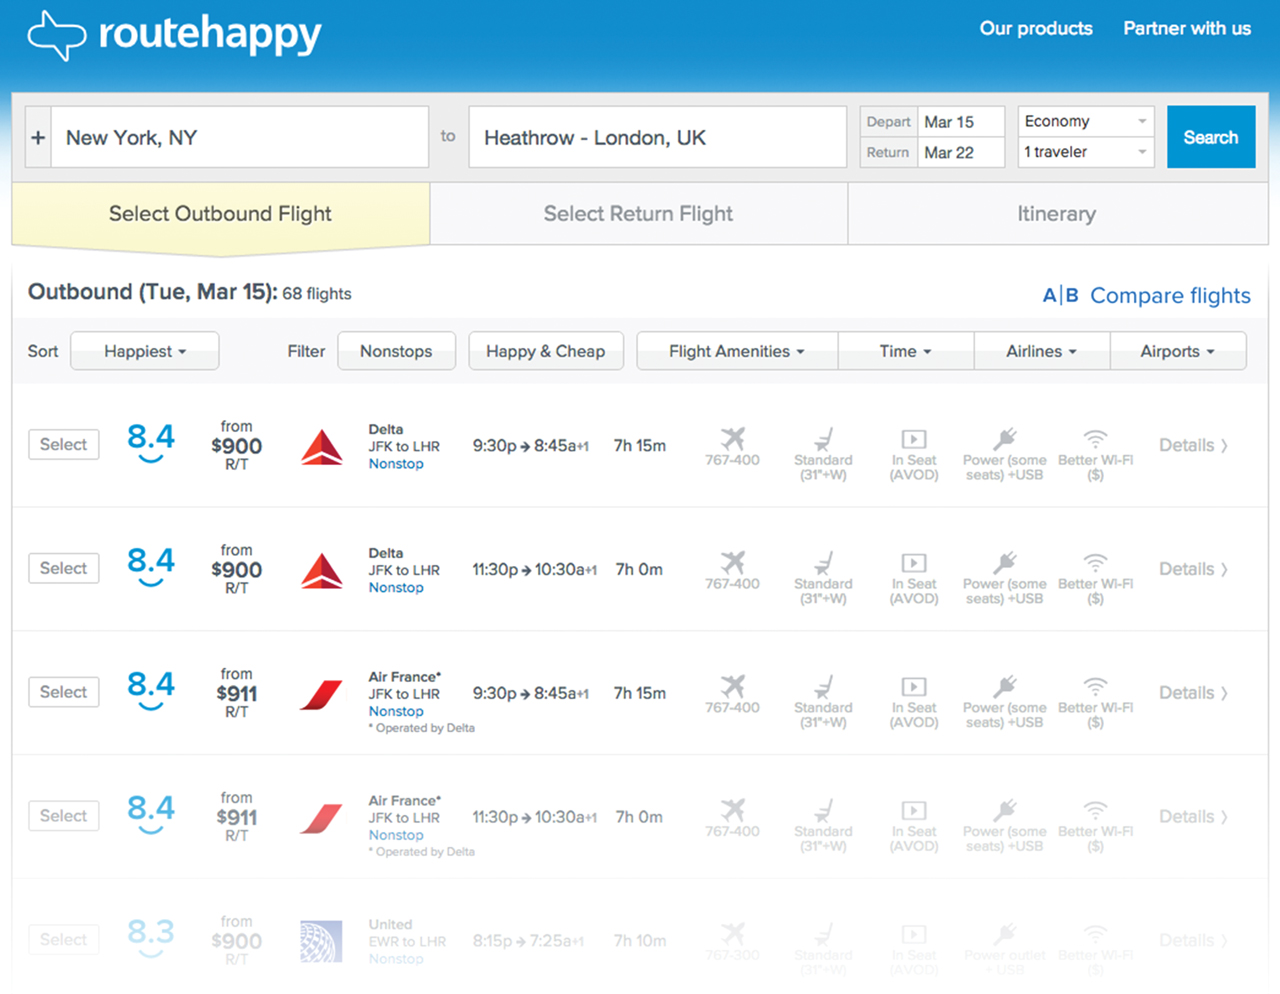The image size is (1280, 994).
Task: Click Air France logo in 9:30p row
Action: pyautogui.click(x=321, y=694)
